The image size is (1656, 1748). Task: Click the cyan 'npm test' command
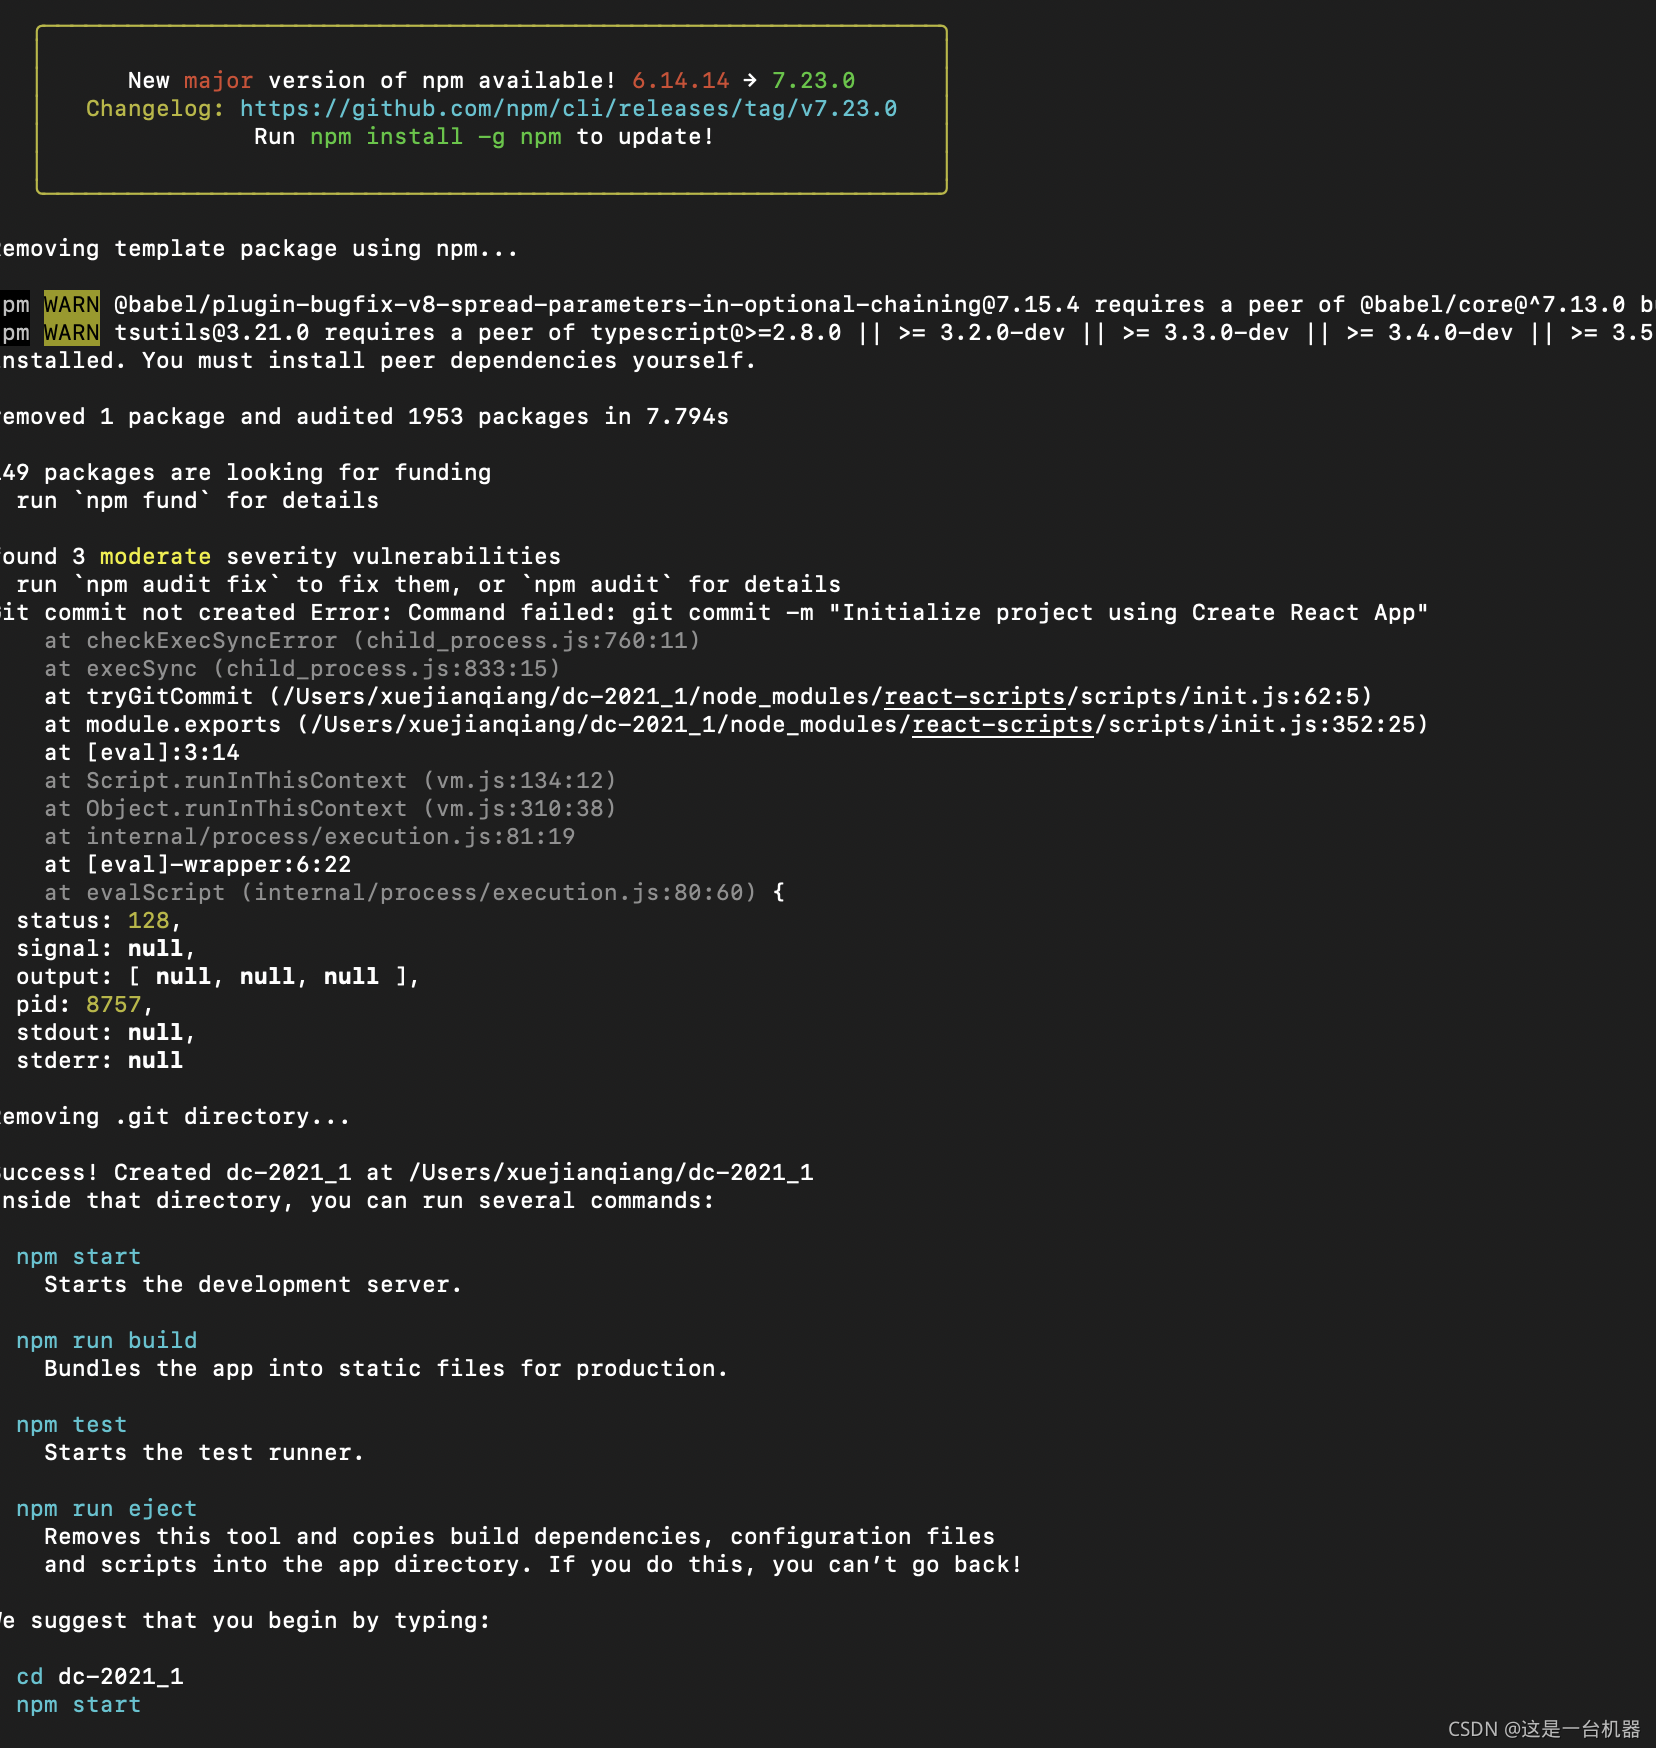click(x=71, y=1424)
